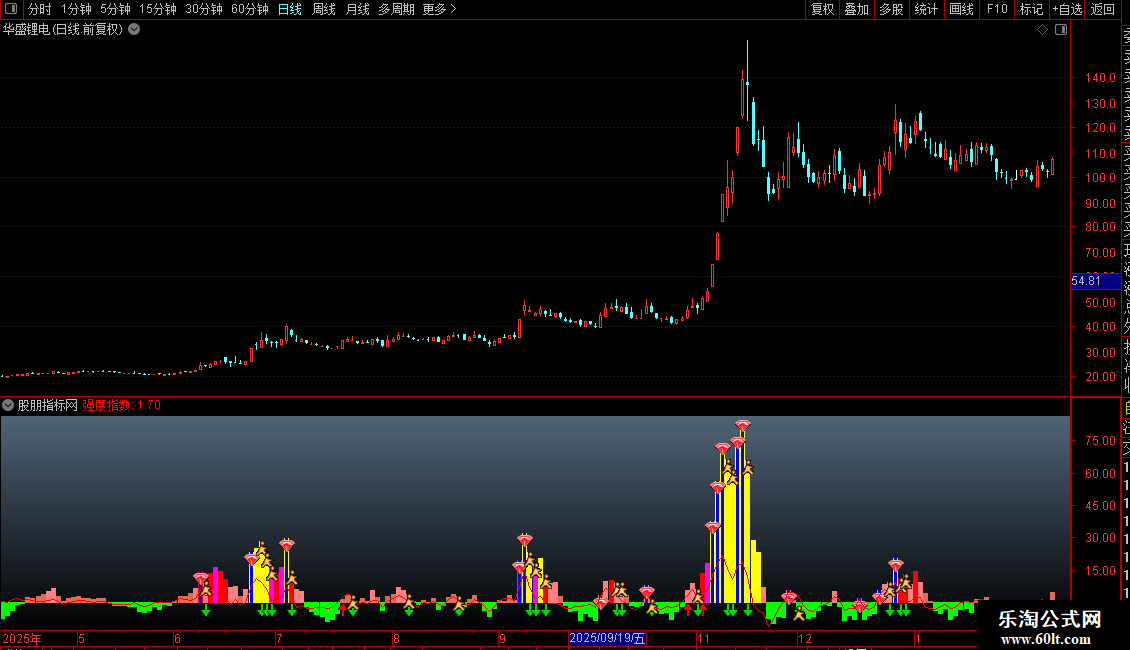Viewport: 1130px width, 650px height.
Task: Click the 2025/09/19/五 date marker
Action: tap(607, 638)
